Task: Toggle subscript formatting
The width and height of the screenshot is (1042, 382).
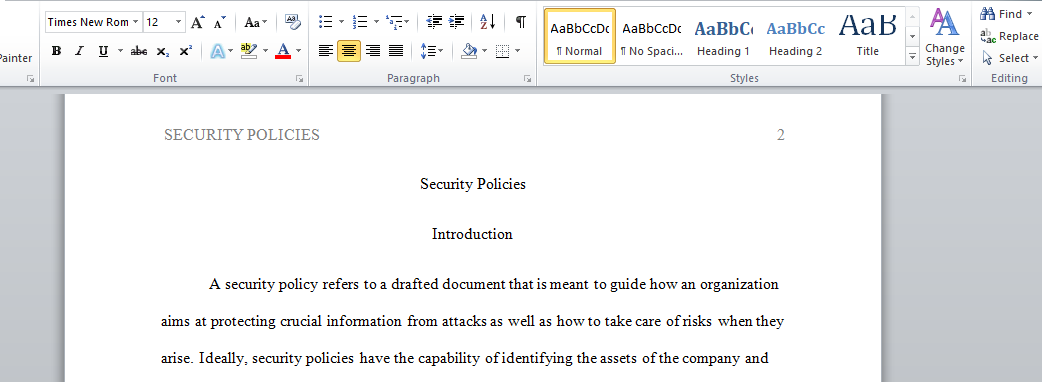Action: click(162, 50)
